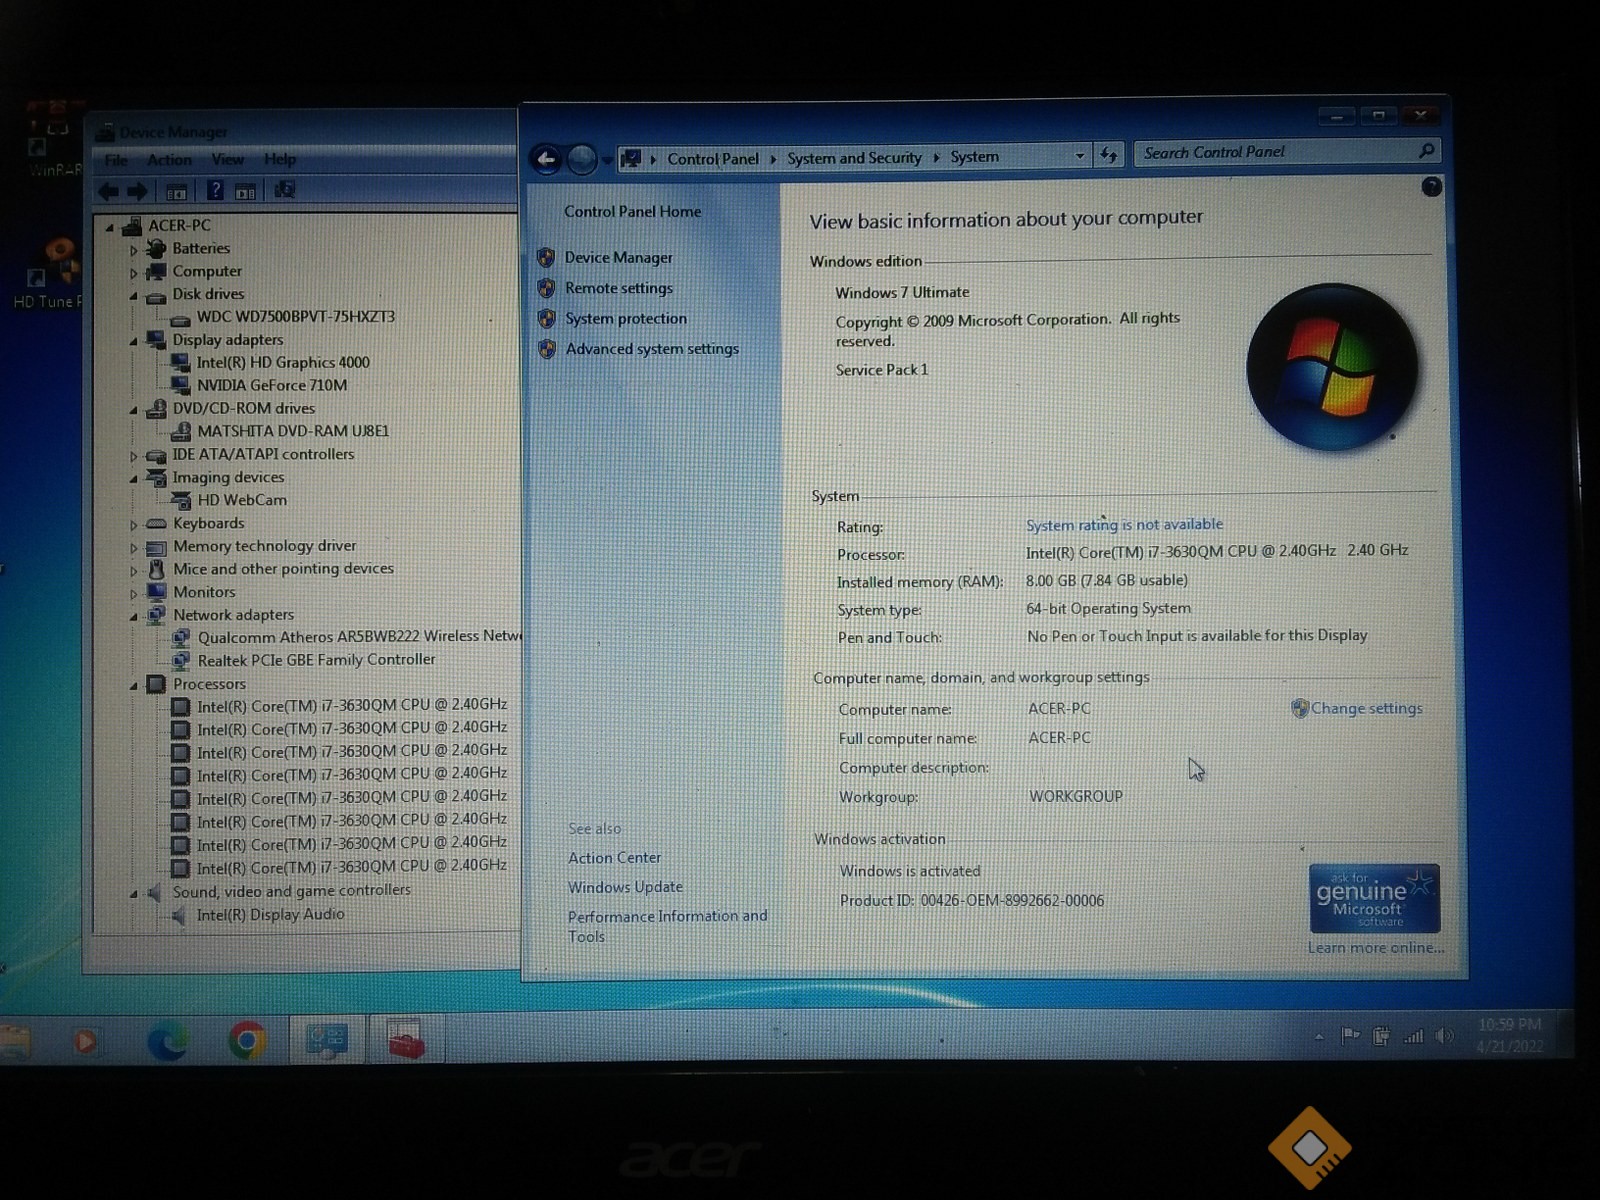This screenshot has width=1600, height=1200.
Task: Click the network signal tray icon
Action: [1413, 1037]
